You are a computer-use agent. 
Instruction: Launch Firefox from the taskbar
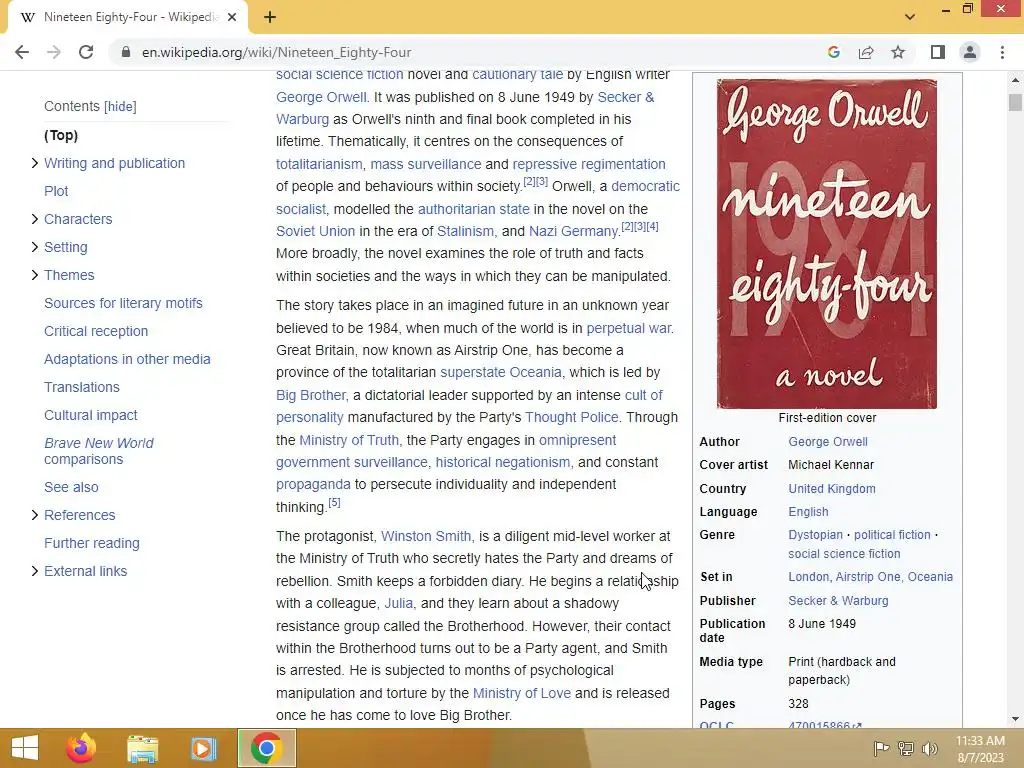(81, 748)
